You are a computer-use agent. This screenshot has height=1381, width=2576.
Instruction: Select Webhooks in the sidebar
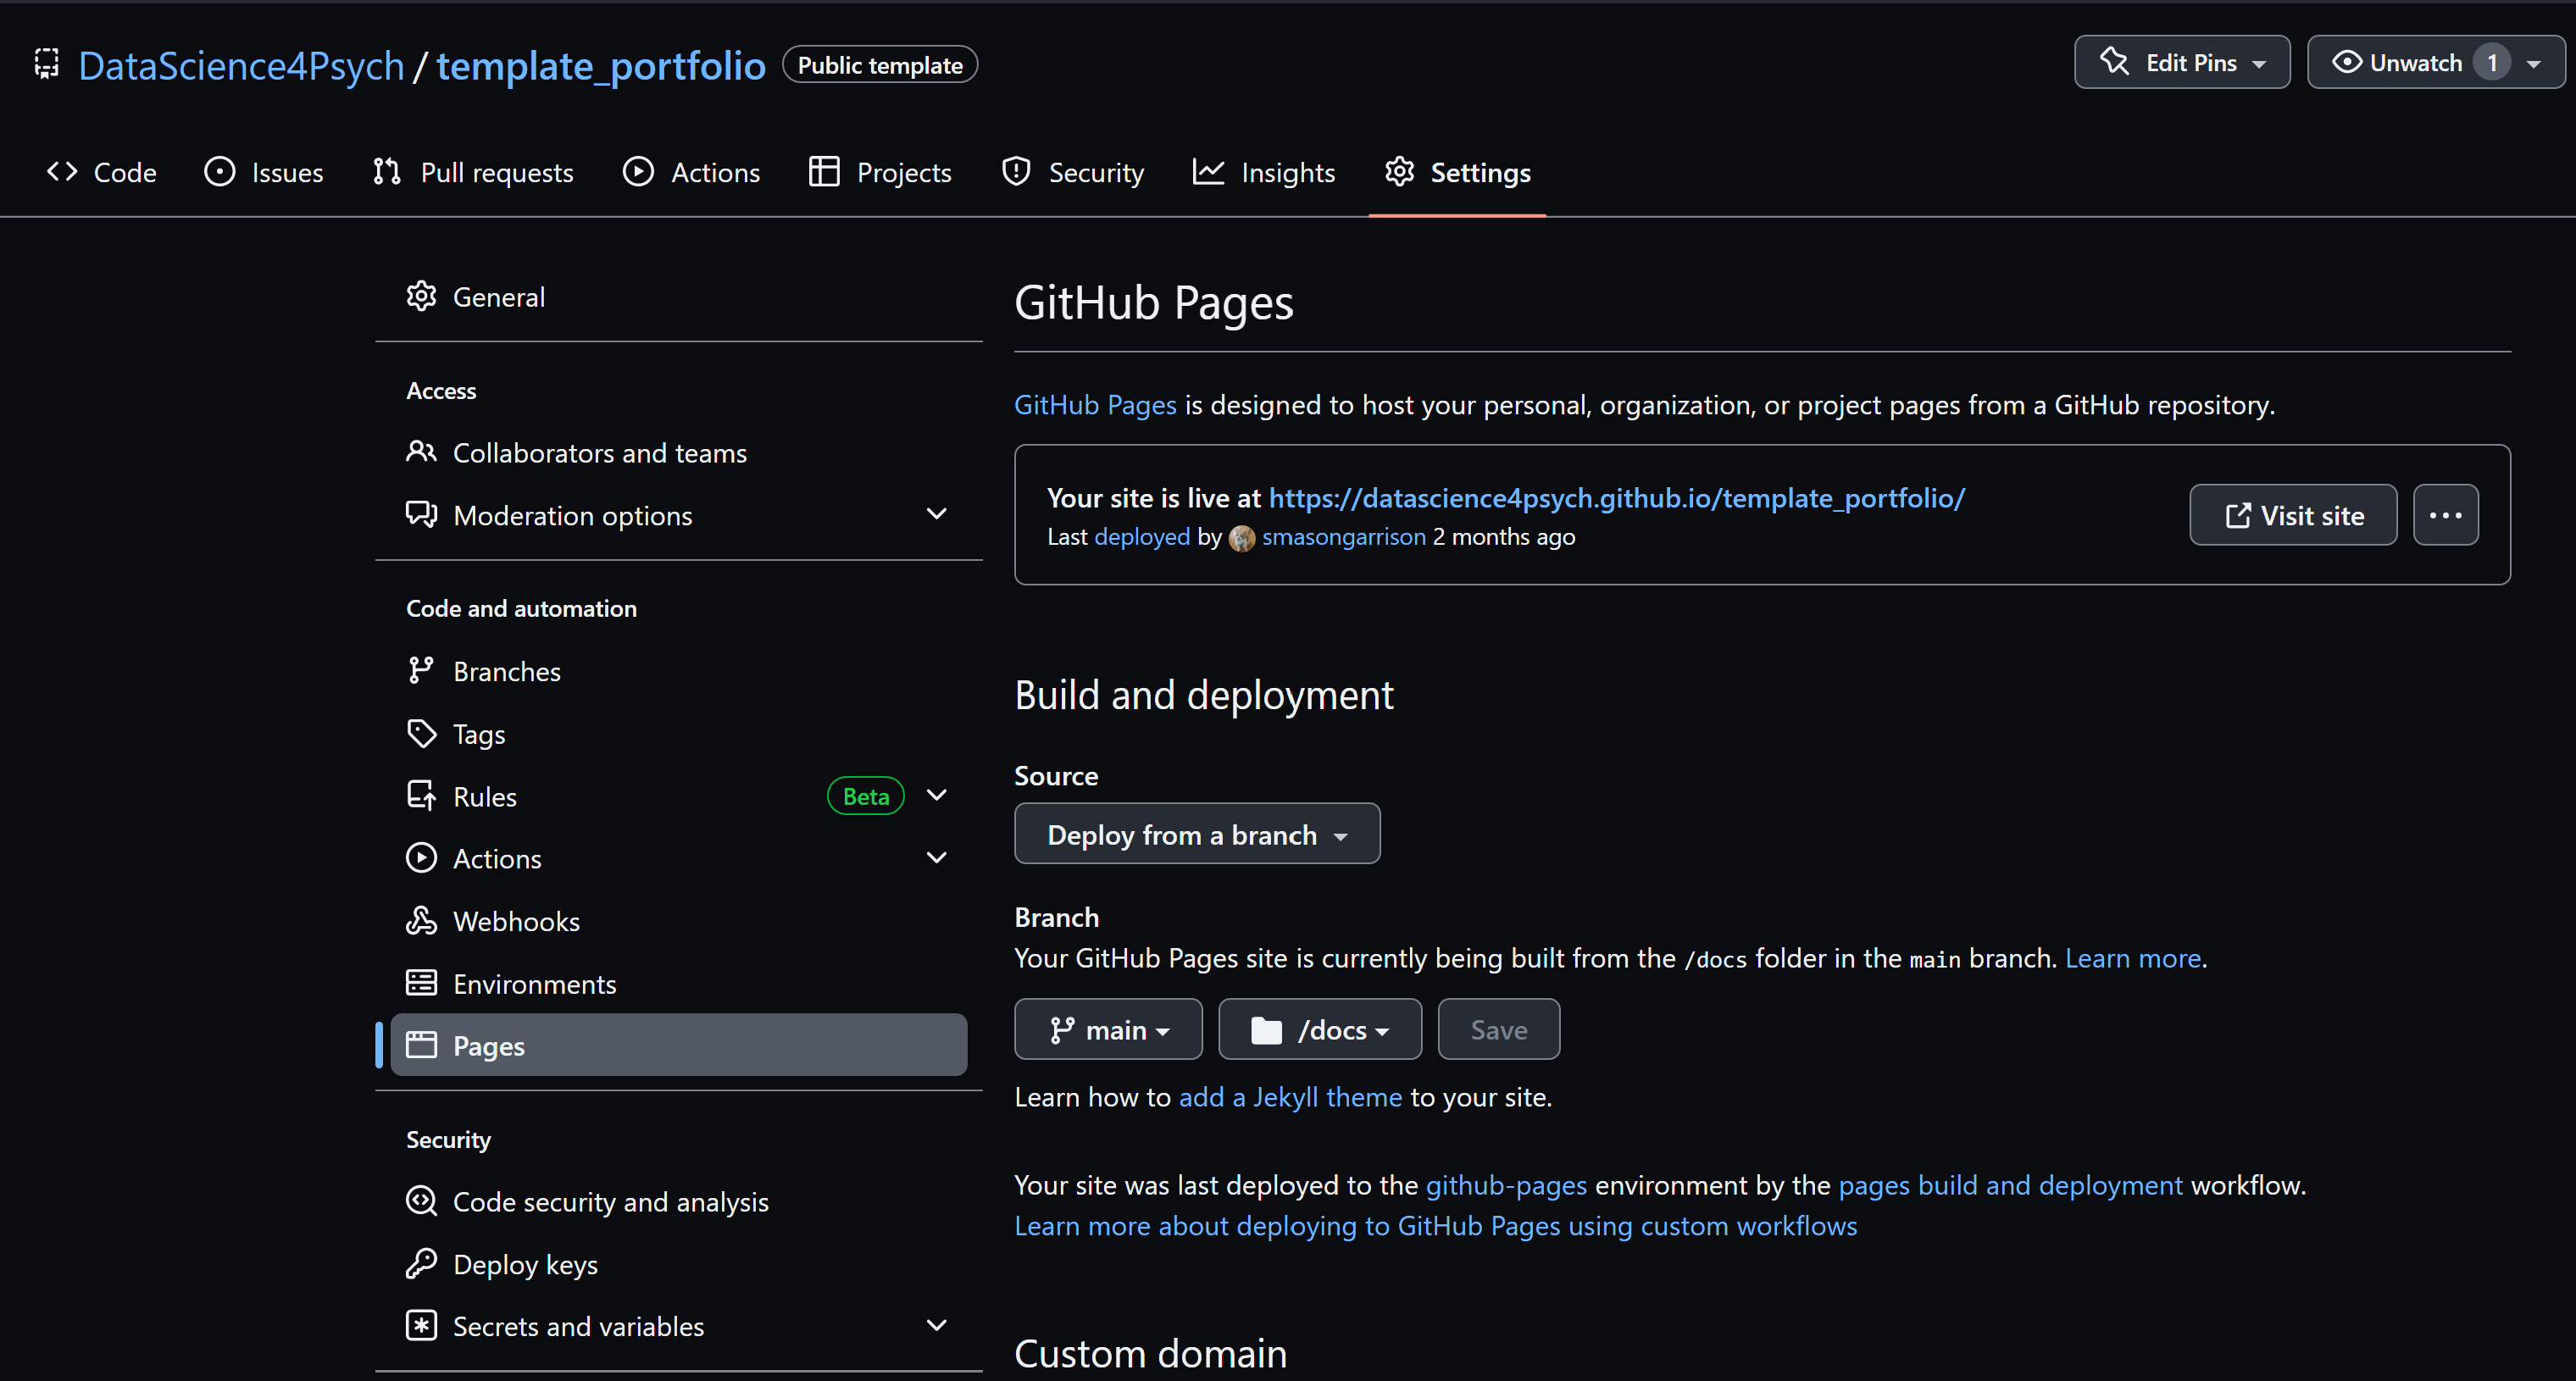click(678, 921)
